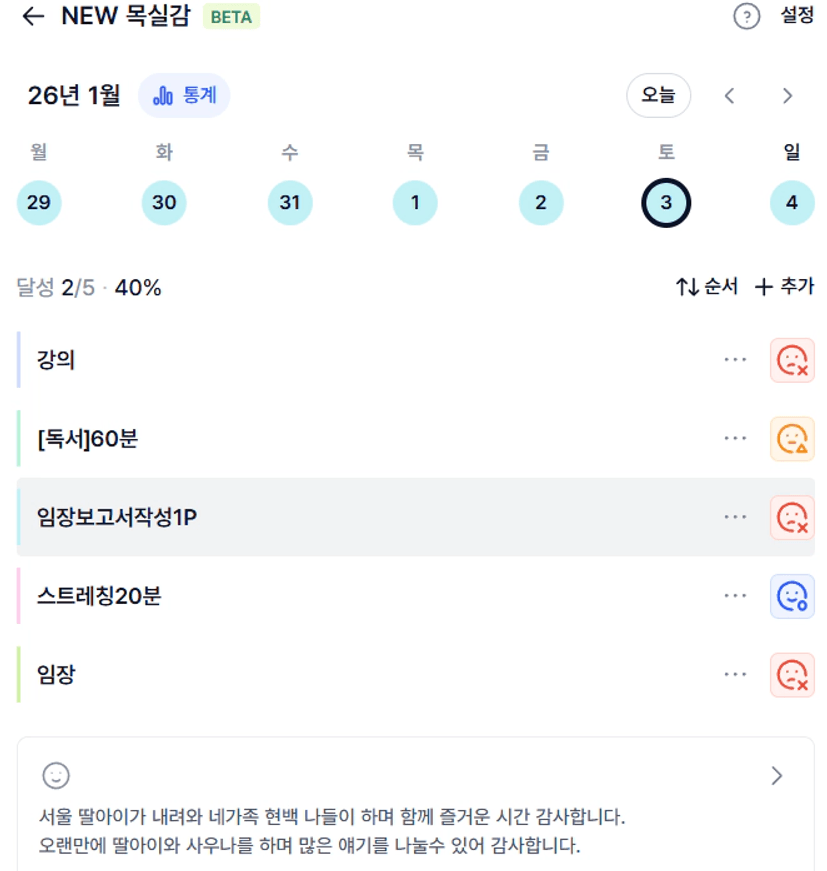Open the three-dot menu for 임장보고서작성1P
The image size is (827, 871).
[x=735, y=517]
